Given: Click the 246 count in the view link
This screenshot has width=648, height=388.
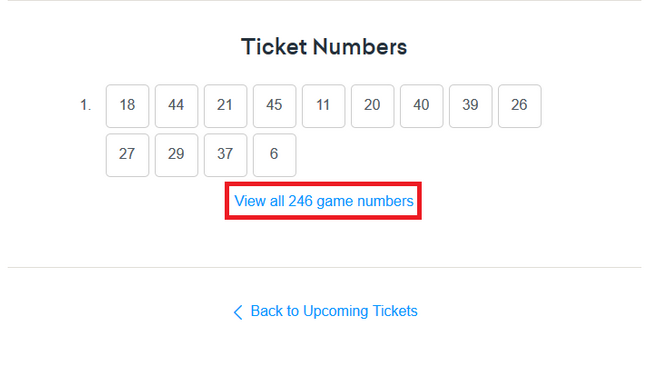Looking at the screenshot, I should (300, 201).
